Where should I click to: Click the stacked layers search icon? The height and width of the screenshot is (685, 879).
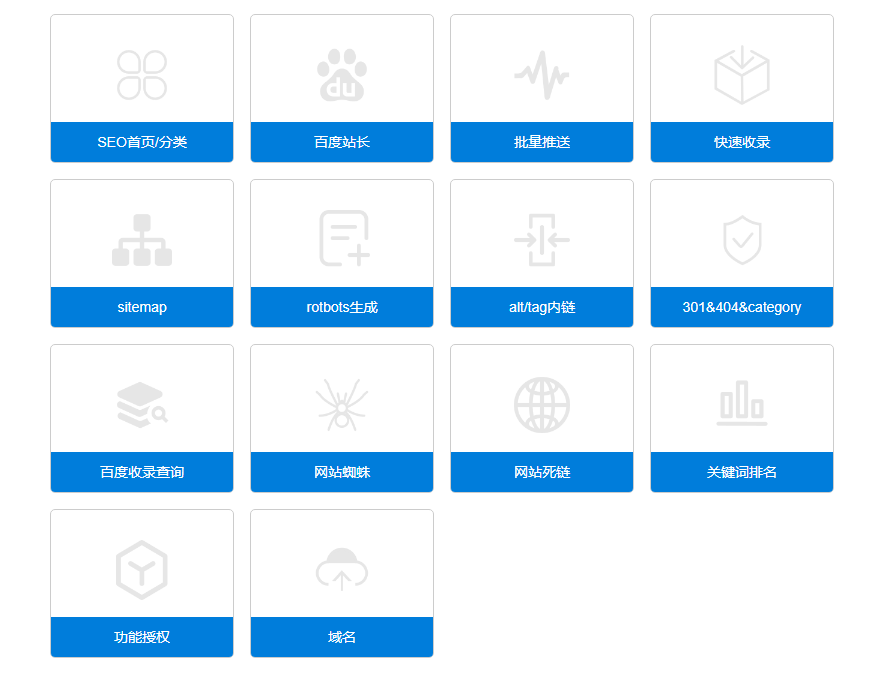[x=141, y=405]
